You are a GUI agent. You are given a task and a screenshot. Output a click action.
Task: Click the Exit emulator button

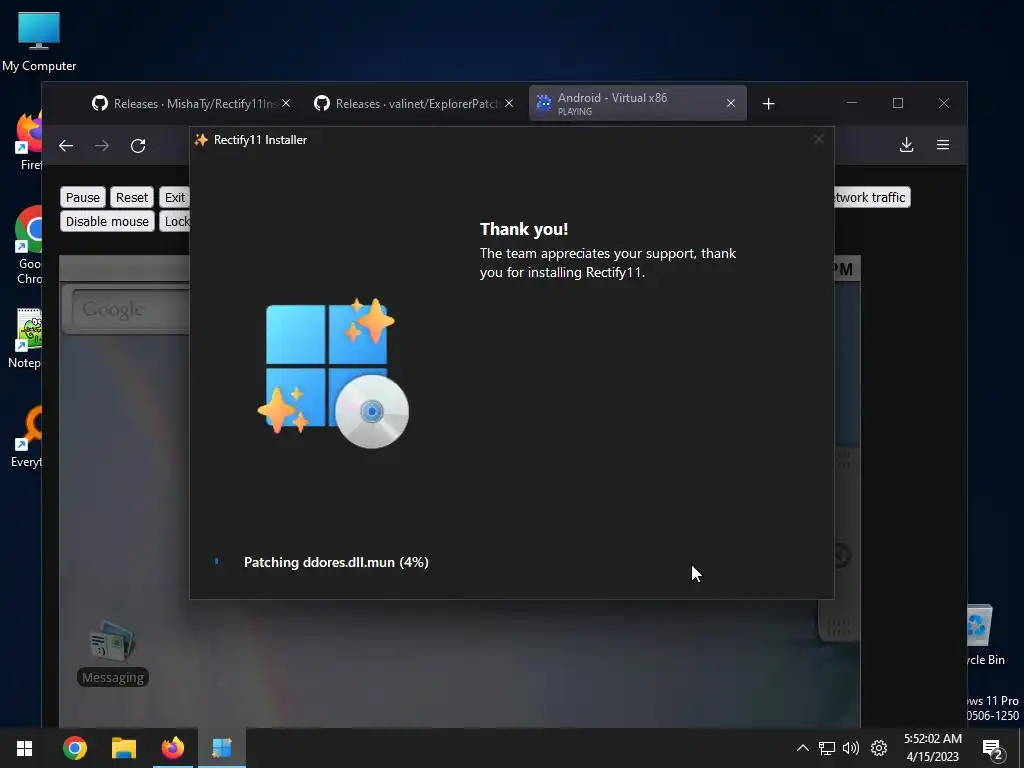[x=174, y=197]
